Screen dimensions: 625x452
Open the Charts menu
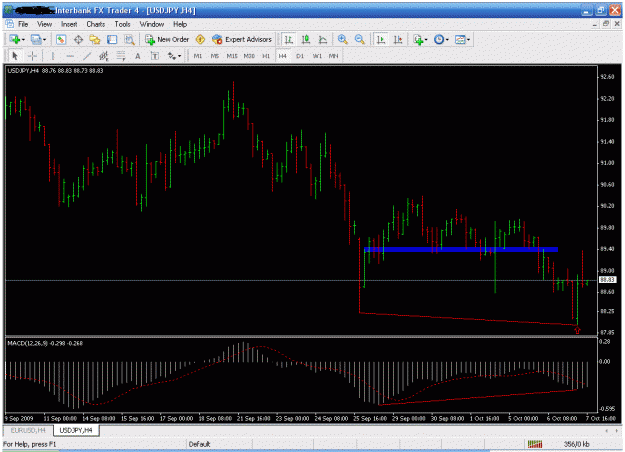96,24
